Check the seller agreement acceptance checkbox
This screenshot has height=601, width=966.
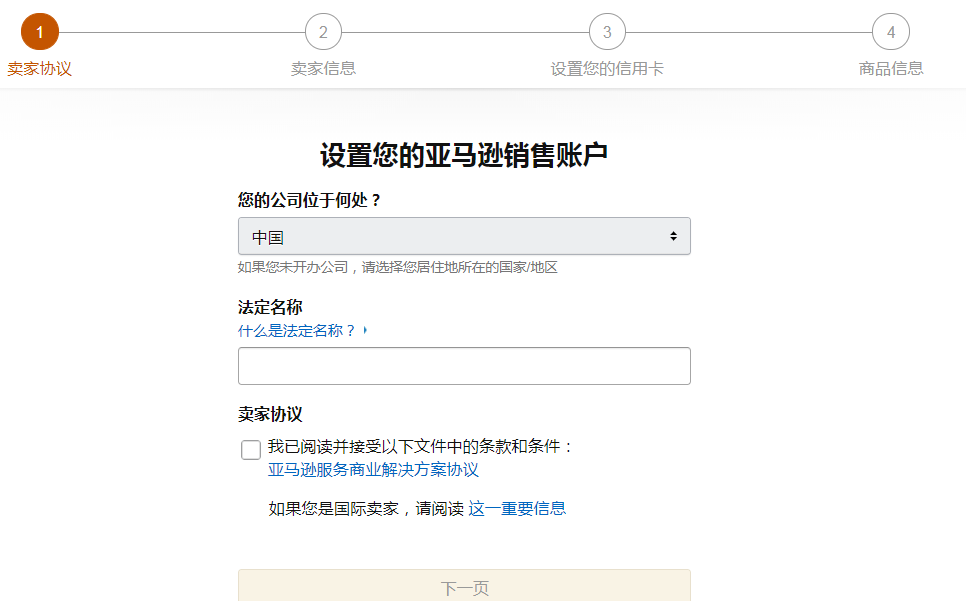(251, 450)
